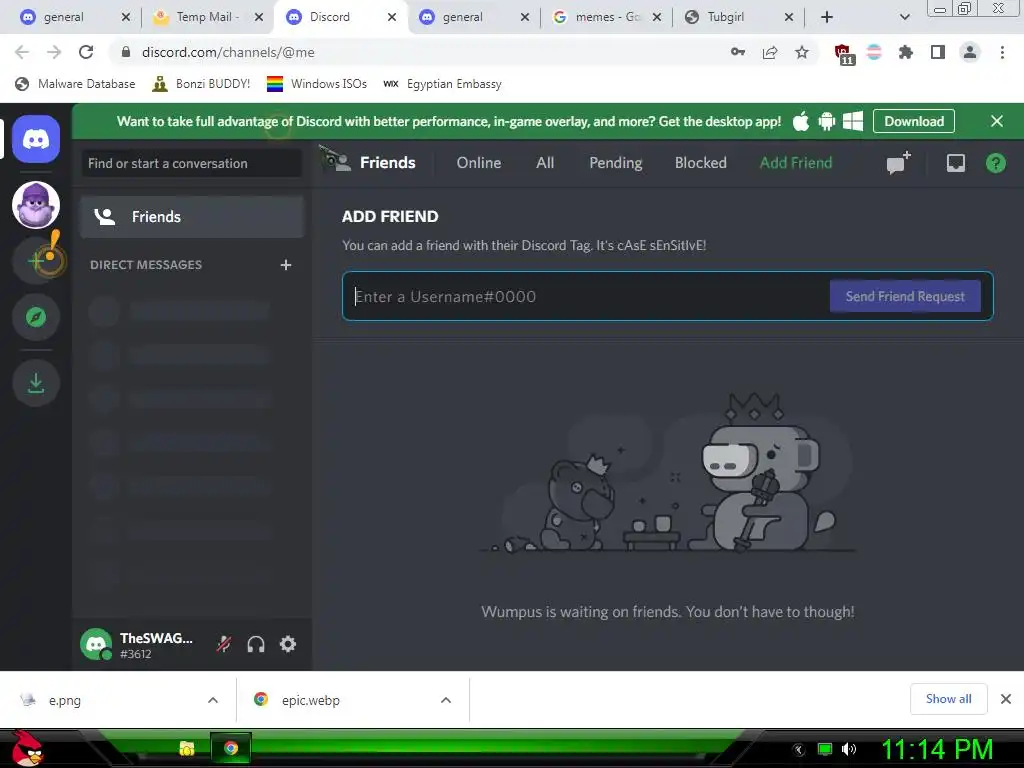The width and height of the screenshot is (1024, 768).
Task: Switch to the All friends tab
Action: [x=545, y=163]
